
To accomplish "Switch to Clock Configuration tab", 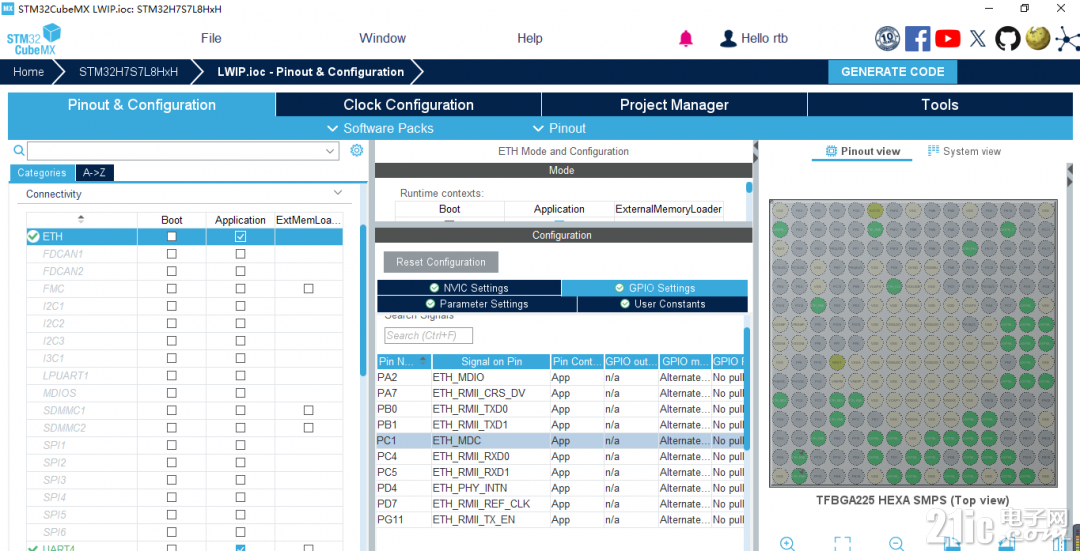I will pyautogui.click(x=408, y=105).
